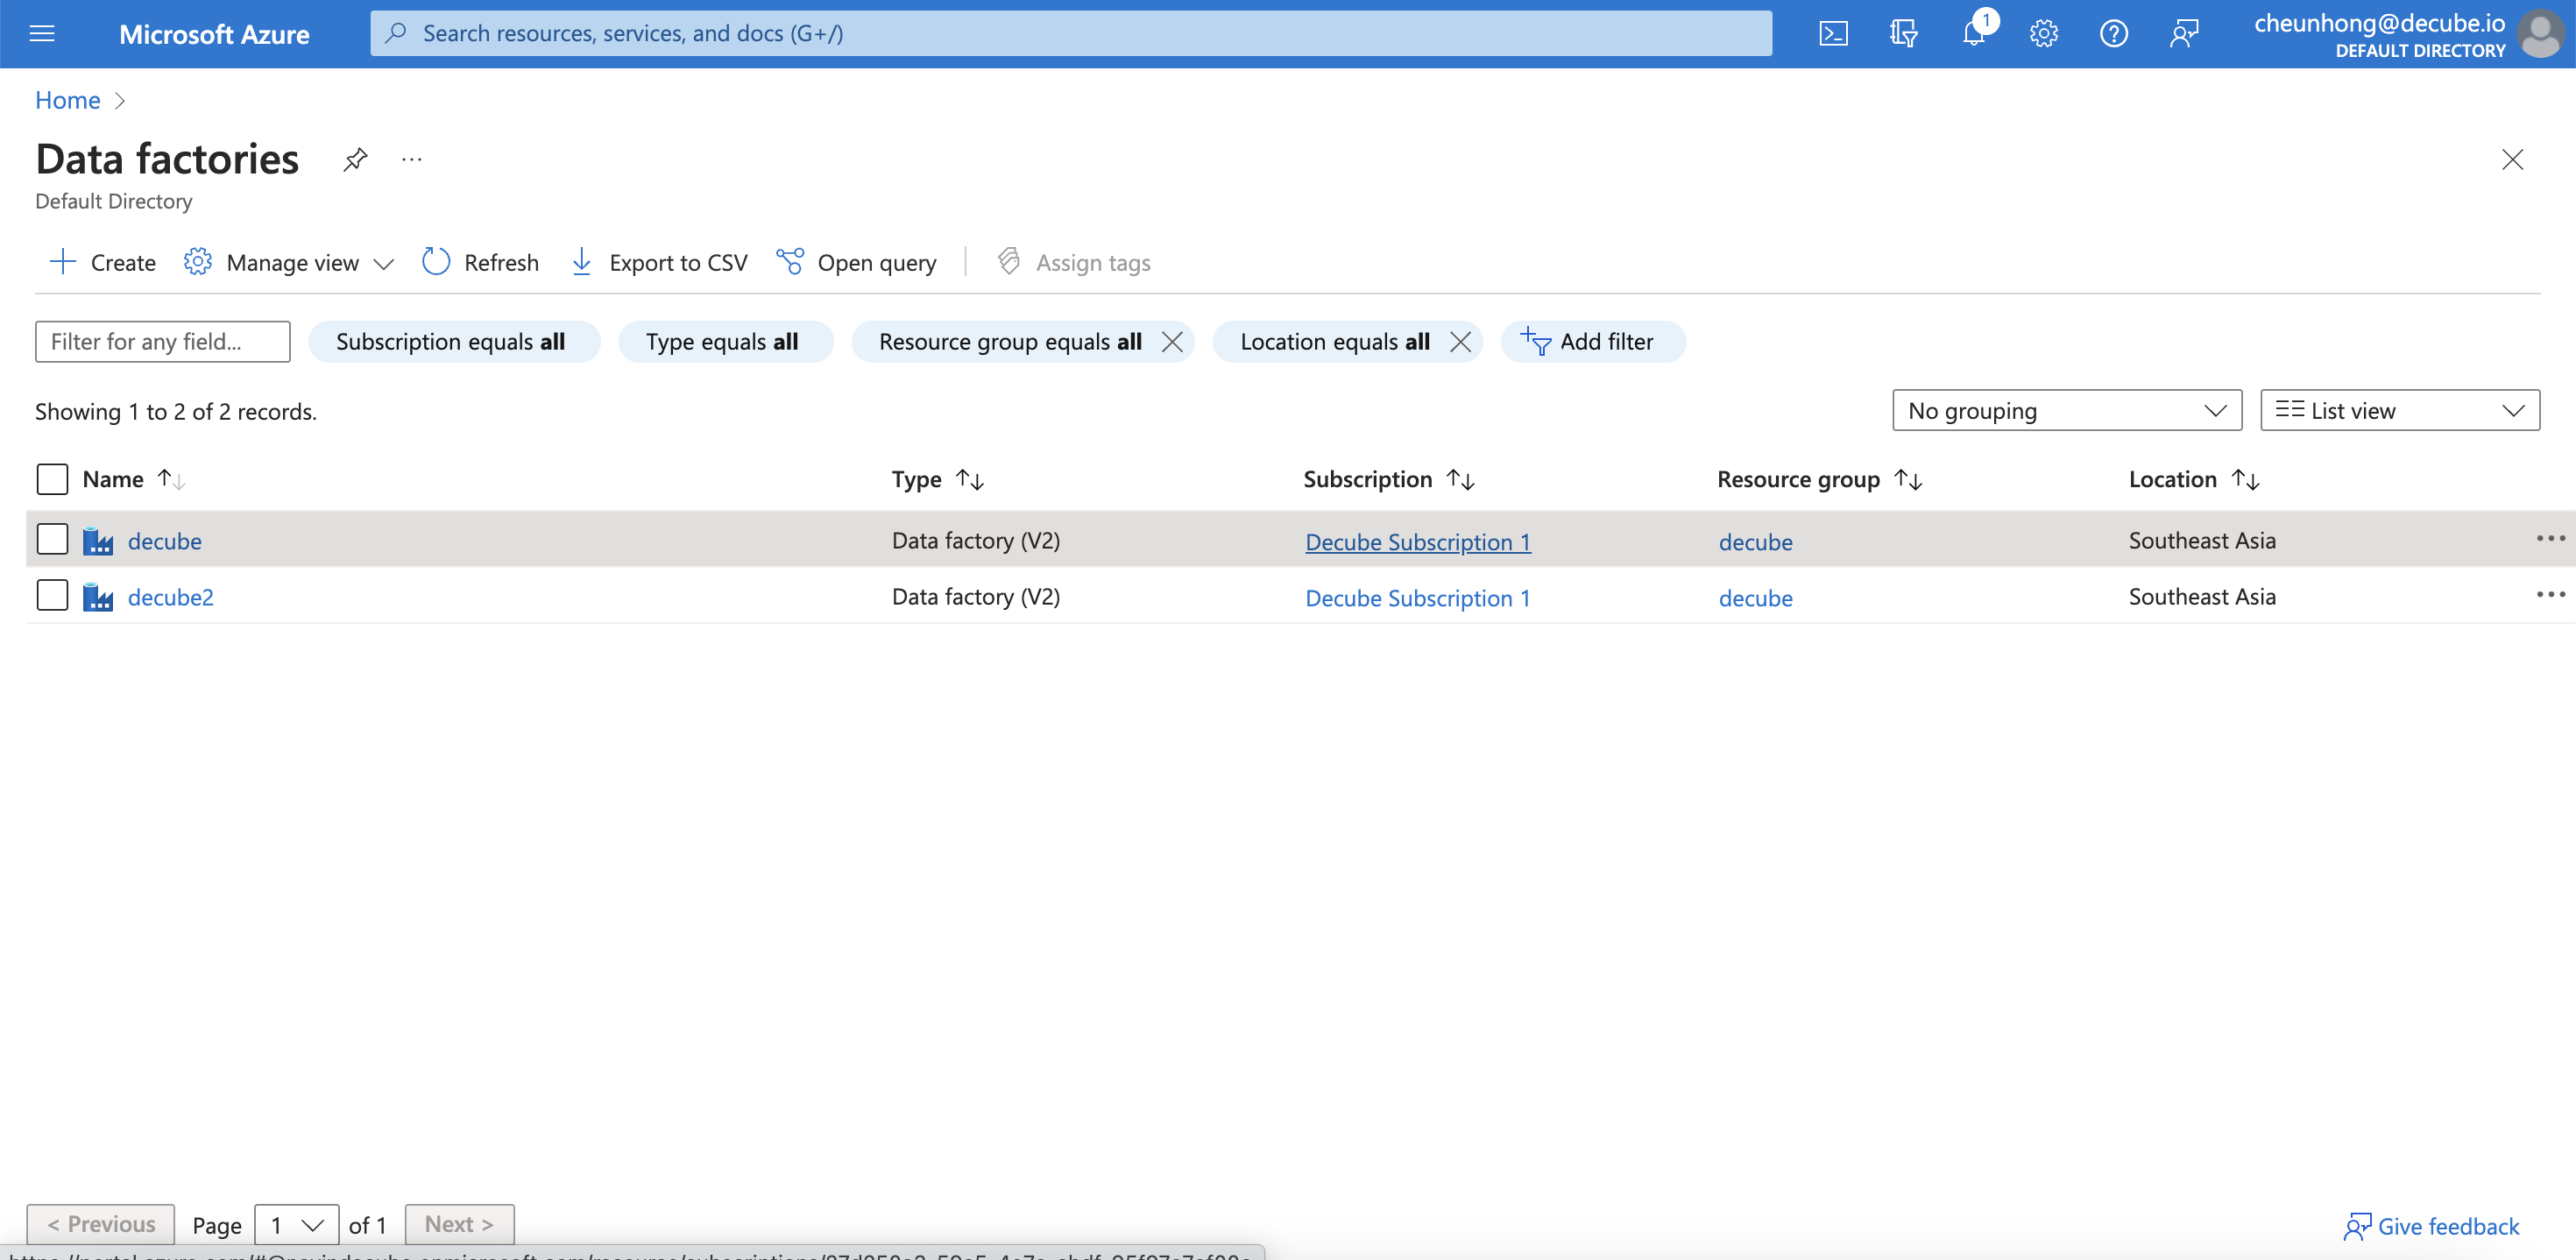Open the decube2 data factory link

tap(170, 598)
